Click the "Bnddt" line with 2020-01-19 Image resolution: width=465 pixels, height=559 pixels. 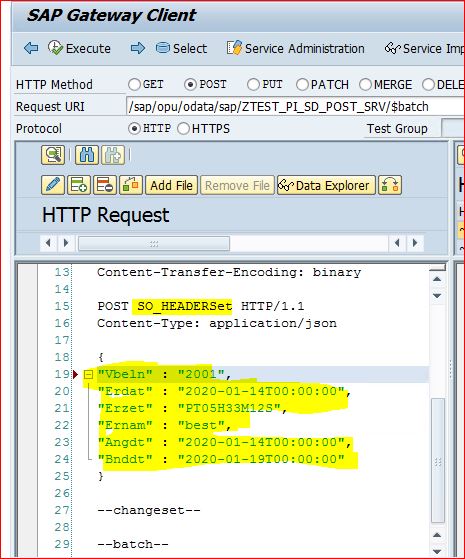tap(221, 460)
